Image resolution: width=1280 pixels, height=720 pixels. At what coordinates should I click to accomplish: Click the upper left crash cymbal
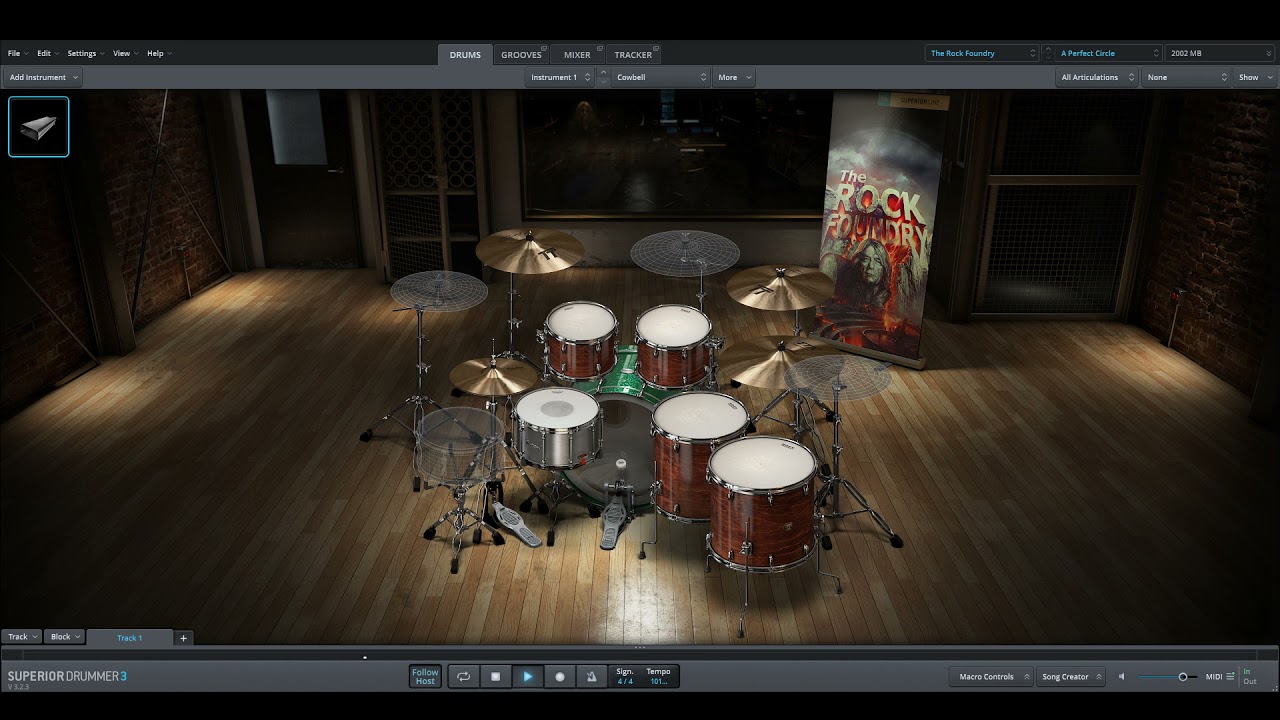coord(530,250)
